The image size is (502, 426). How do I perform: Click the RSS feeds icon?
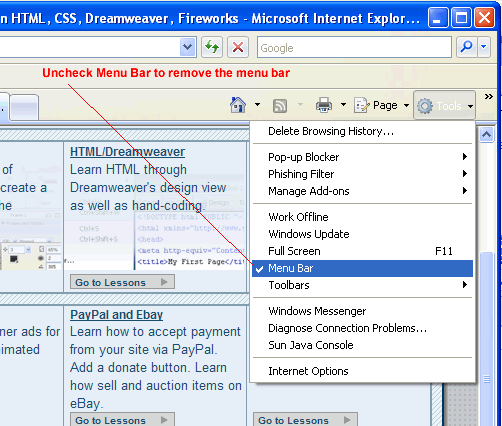click(280, 106)
